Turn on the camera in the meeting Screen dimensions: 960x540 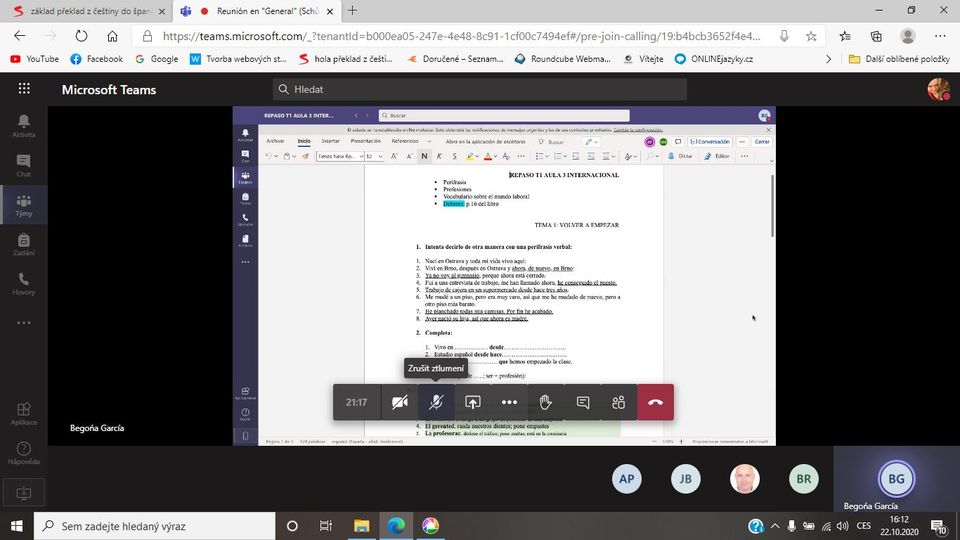(400, 402)
